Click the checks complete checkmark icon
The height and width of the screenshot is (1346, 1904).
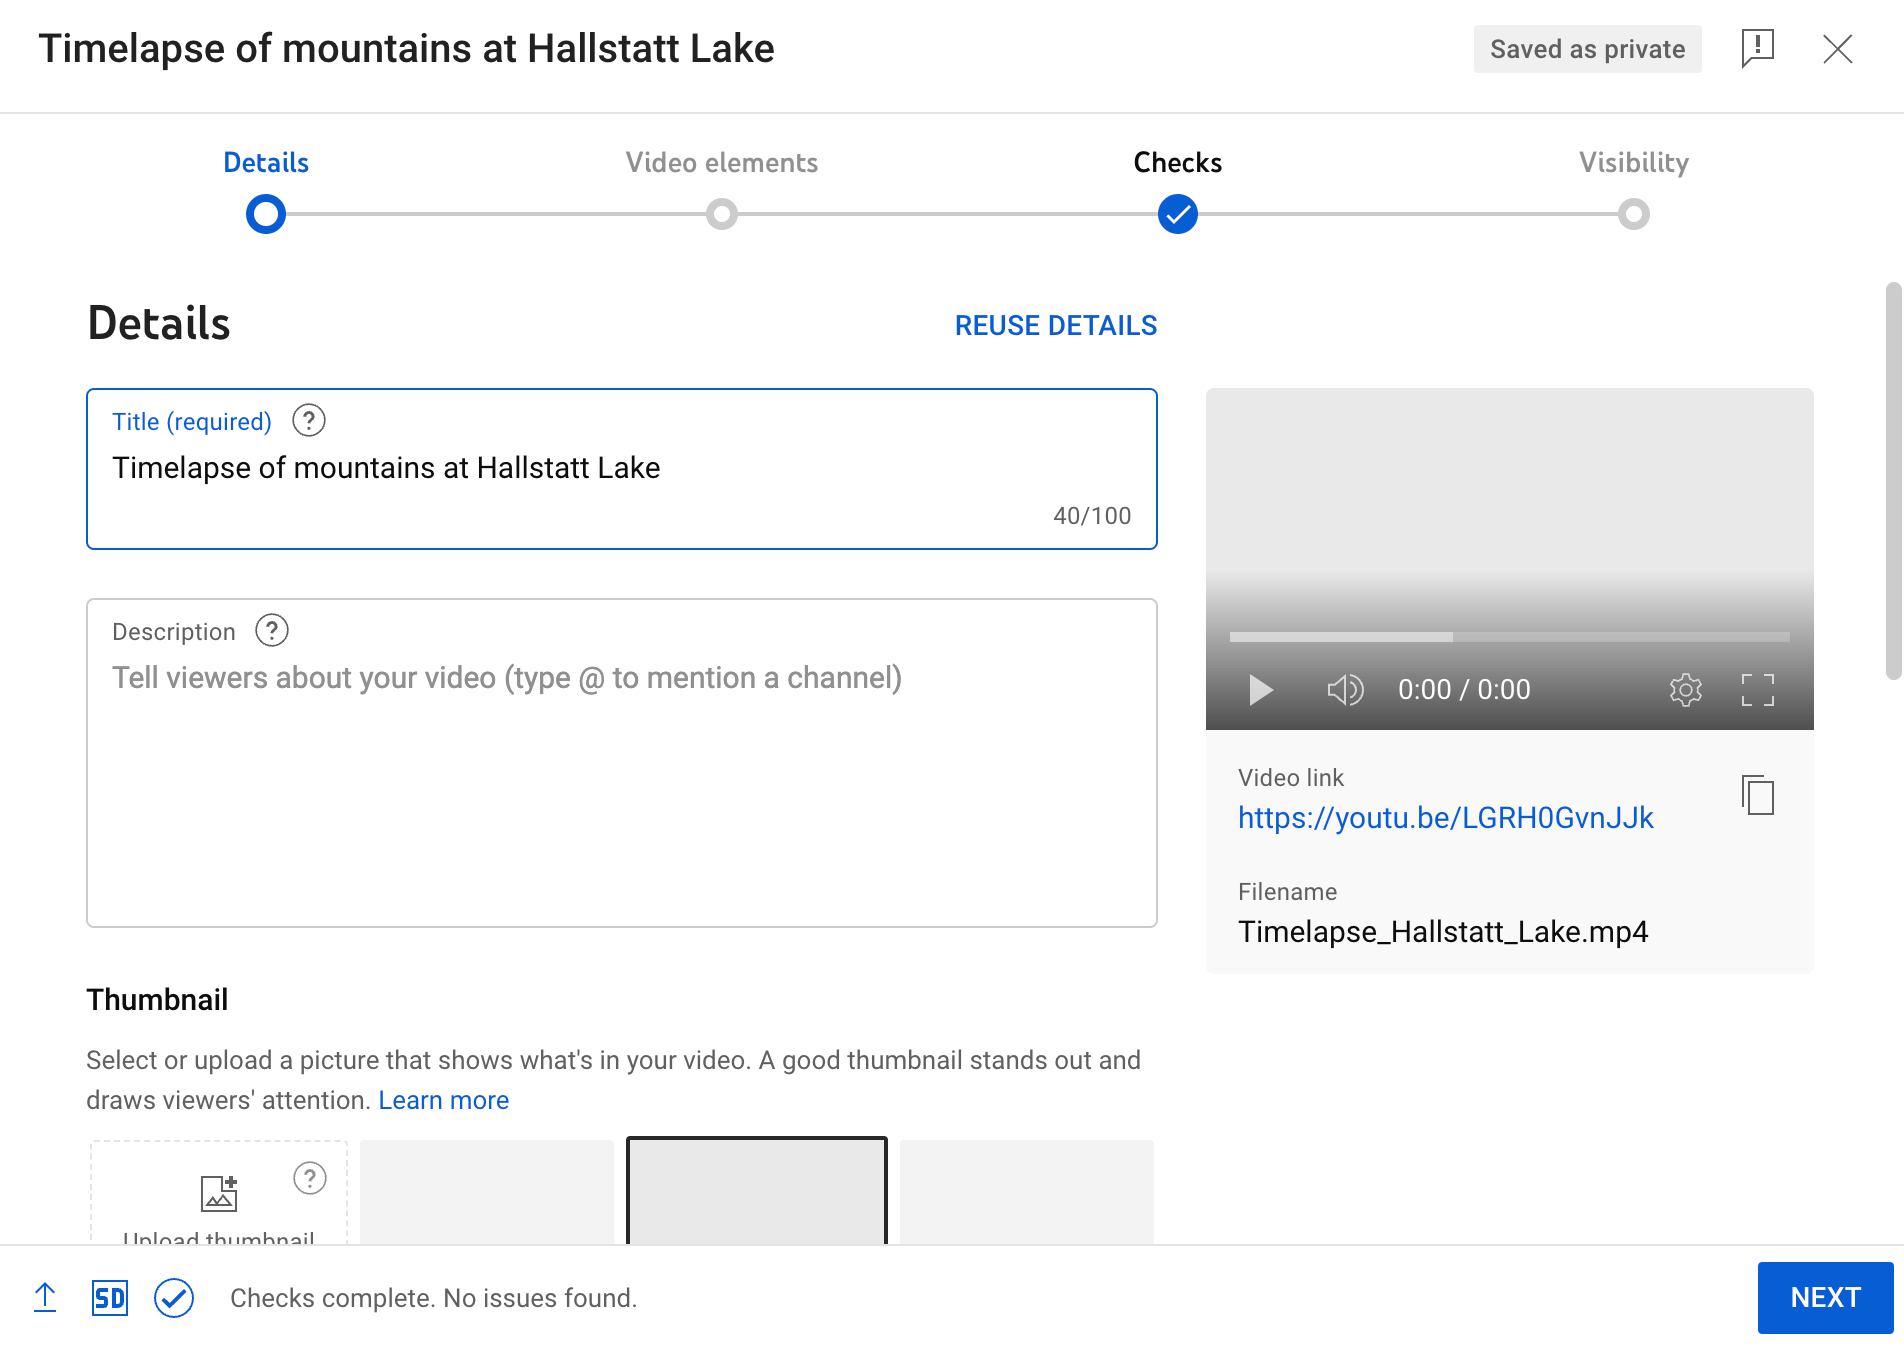pyautogui.click(x=174, y=1298)
